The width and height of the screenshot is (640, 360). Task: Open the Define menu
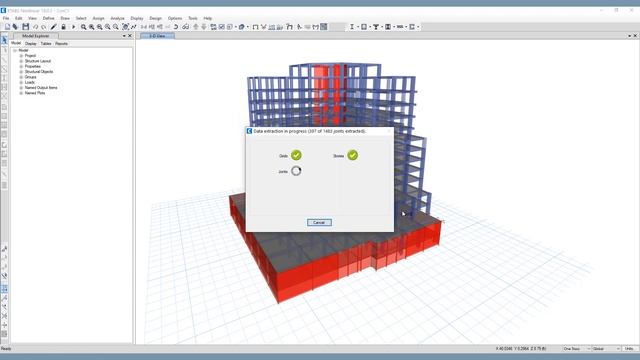tap(48, 18)
